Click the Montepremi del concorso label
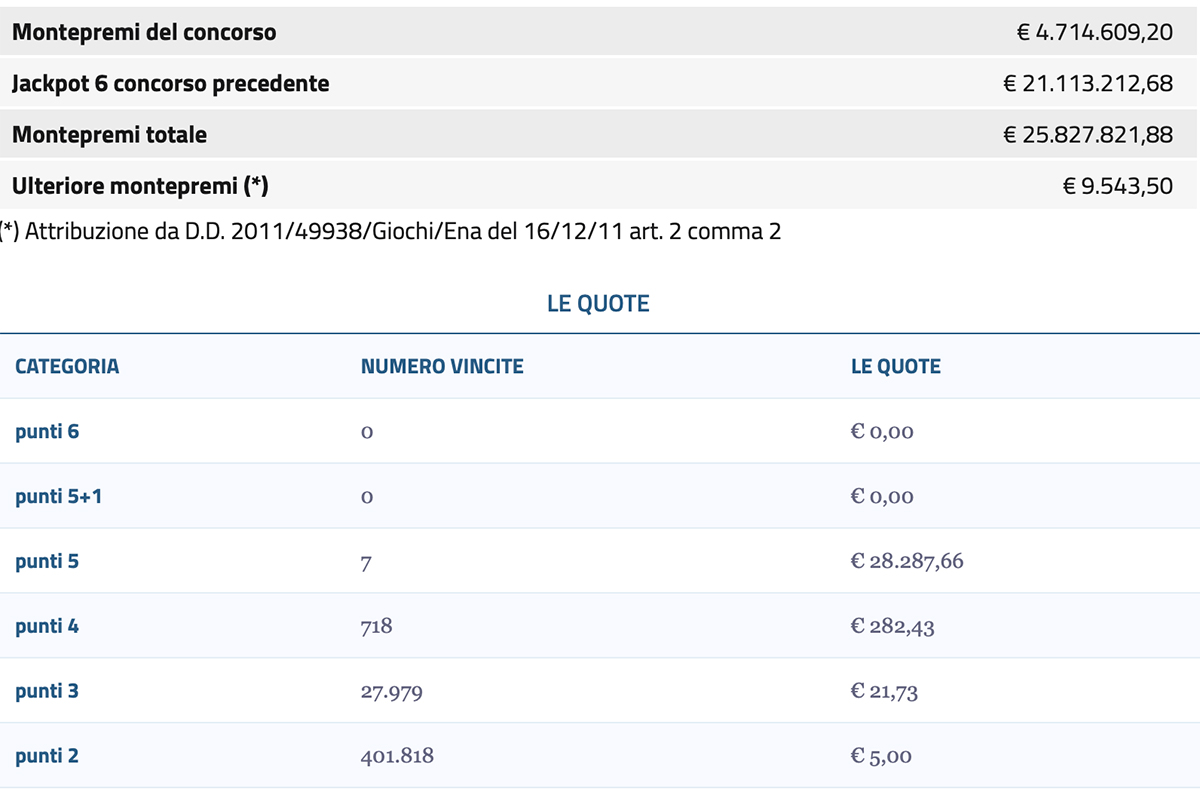The image size is (1200, 795). point(144,32)
